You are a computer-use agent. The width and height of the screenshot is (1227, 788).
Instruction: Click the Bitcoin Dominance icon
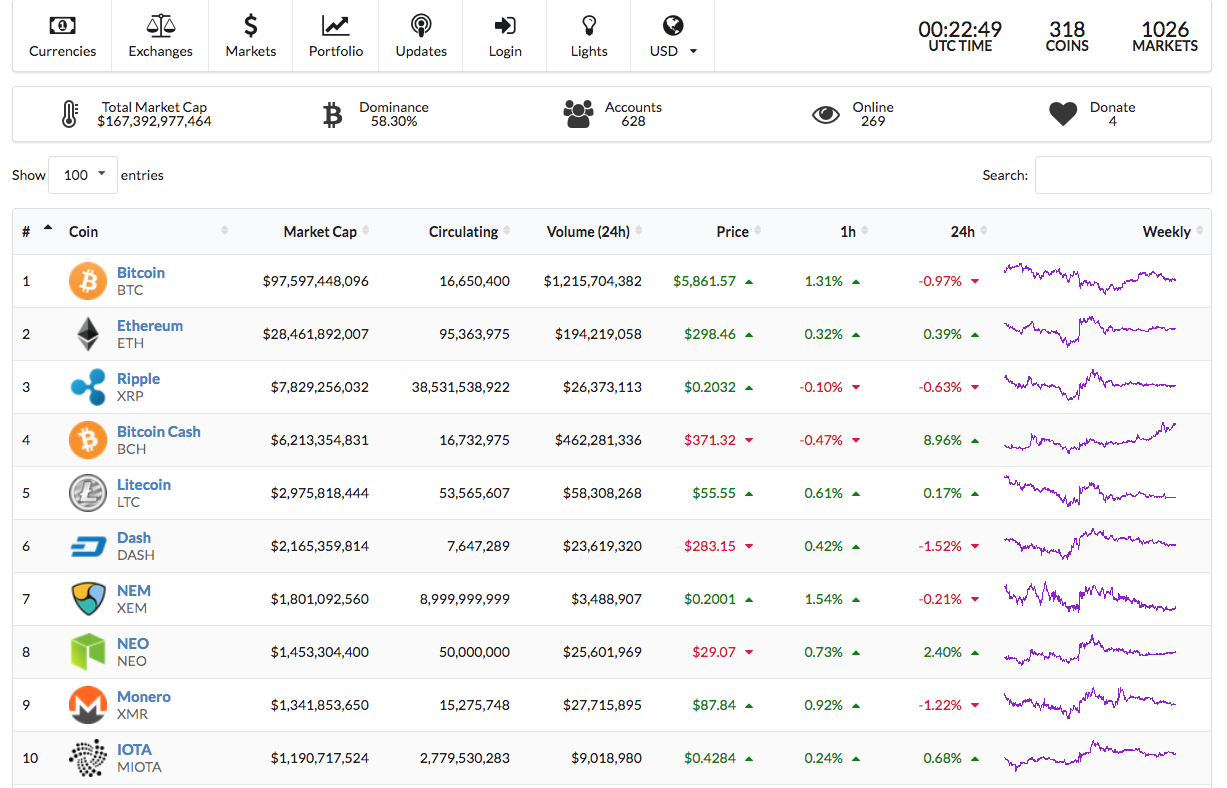[333, 115]
